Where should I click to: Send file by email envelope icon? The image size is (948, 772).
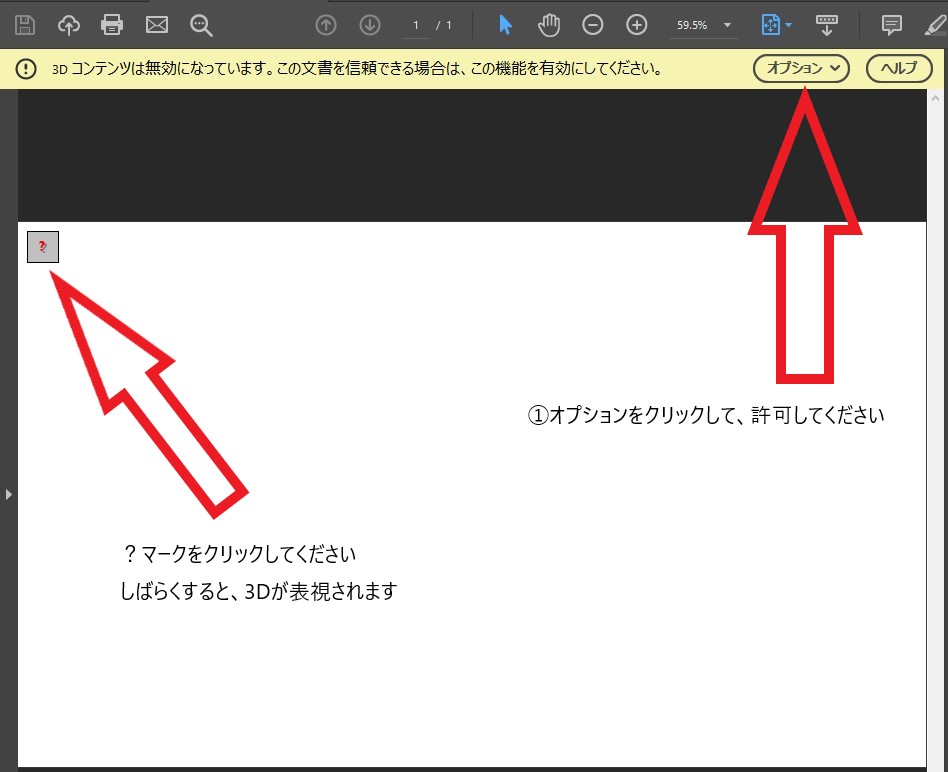[x=157, y=25]
